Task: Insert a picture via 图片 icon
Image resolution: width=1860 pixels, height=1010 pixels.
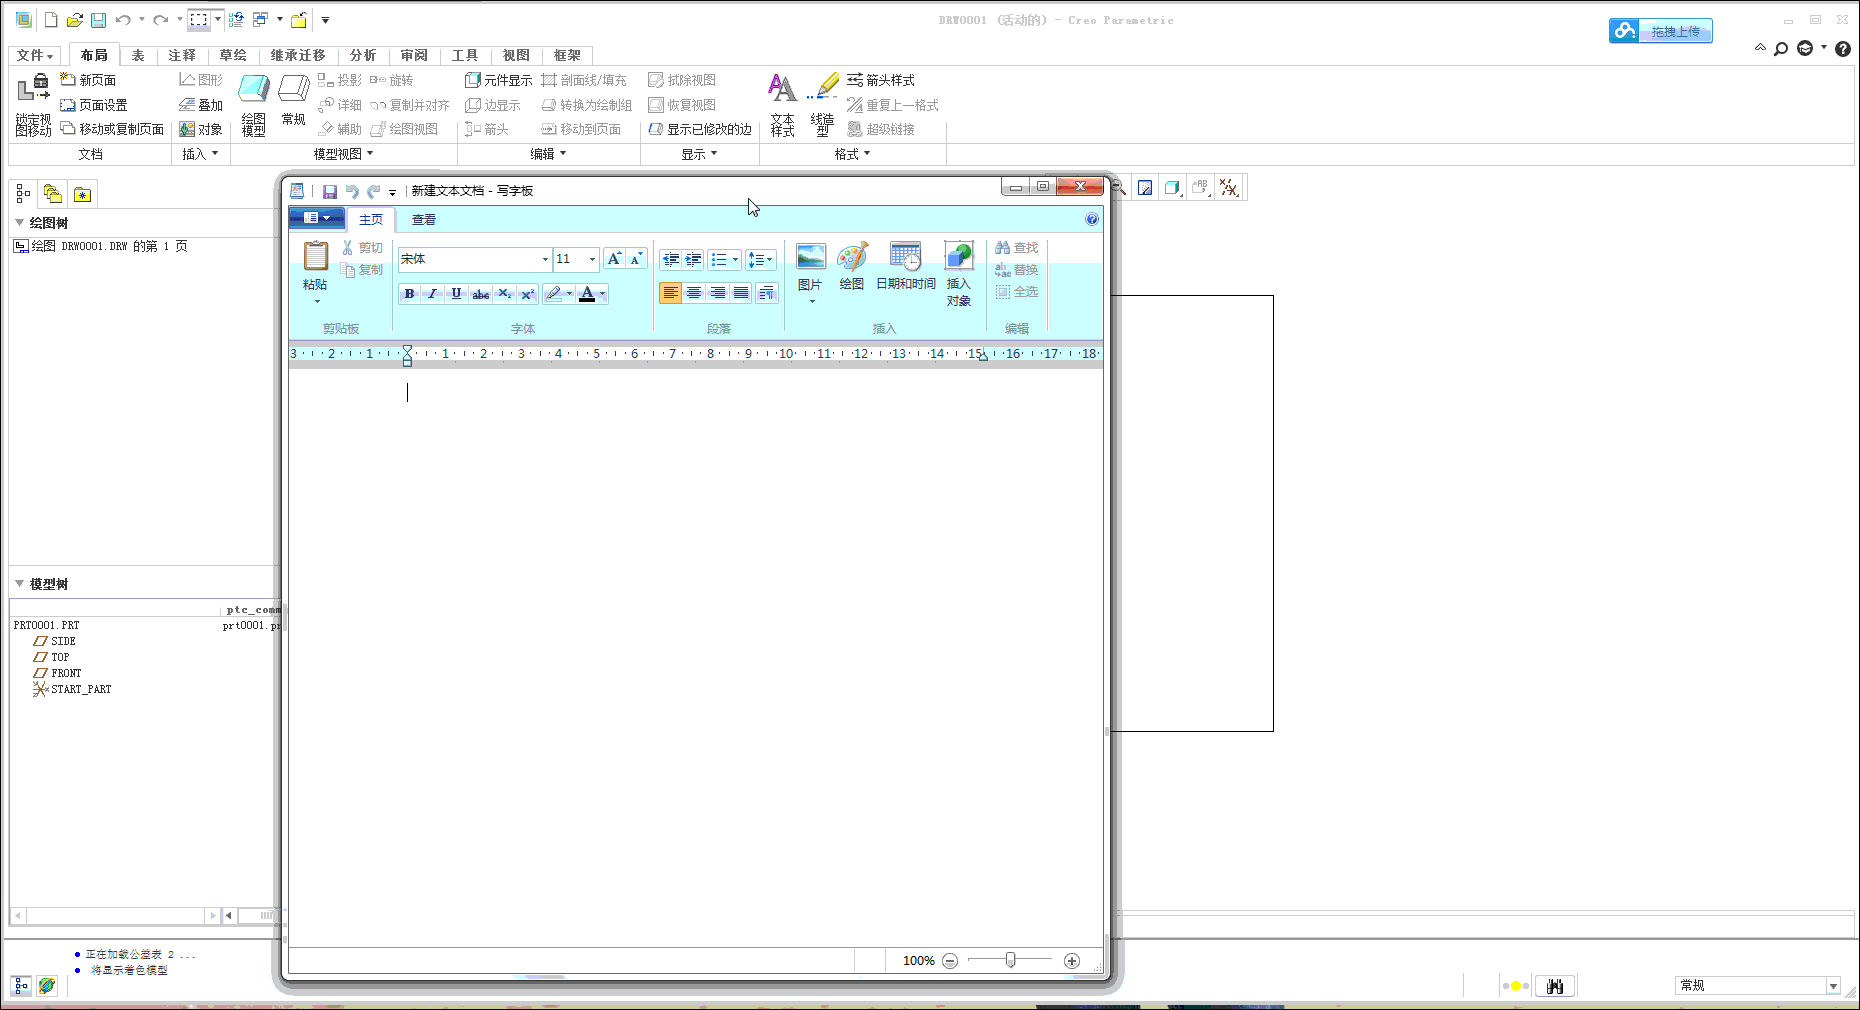Action: pyautogui.click(x=811, y=257)
